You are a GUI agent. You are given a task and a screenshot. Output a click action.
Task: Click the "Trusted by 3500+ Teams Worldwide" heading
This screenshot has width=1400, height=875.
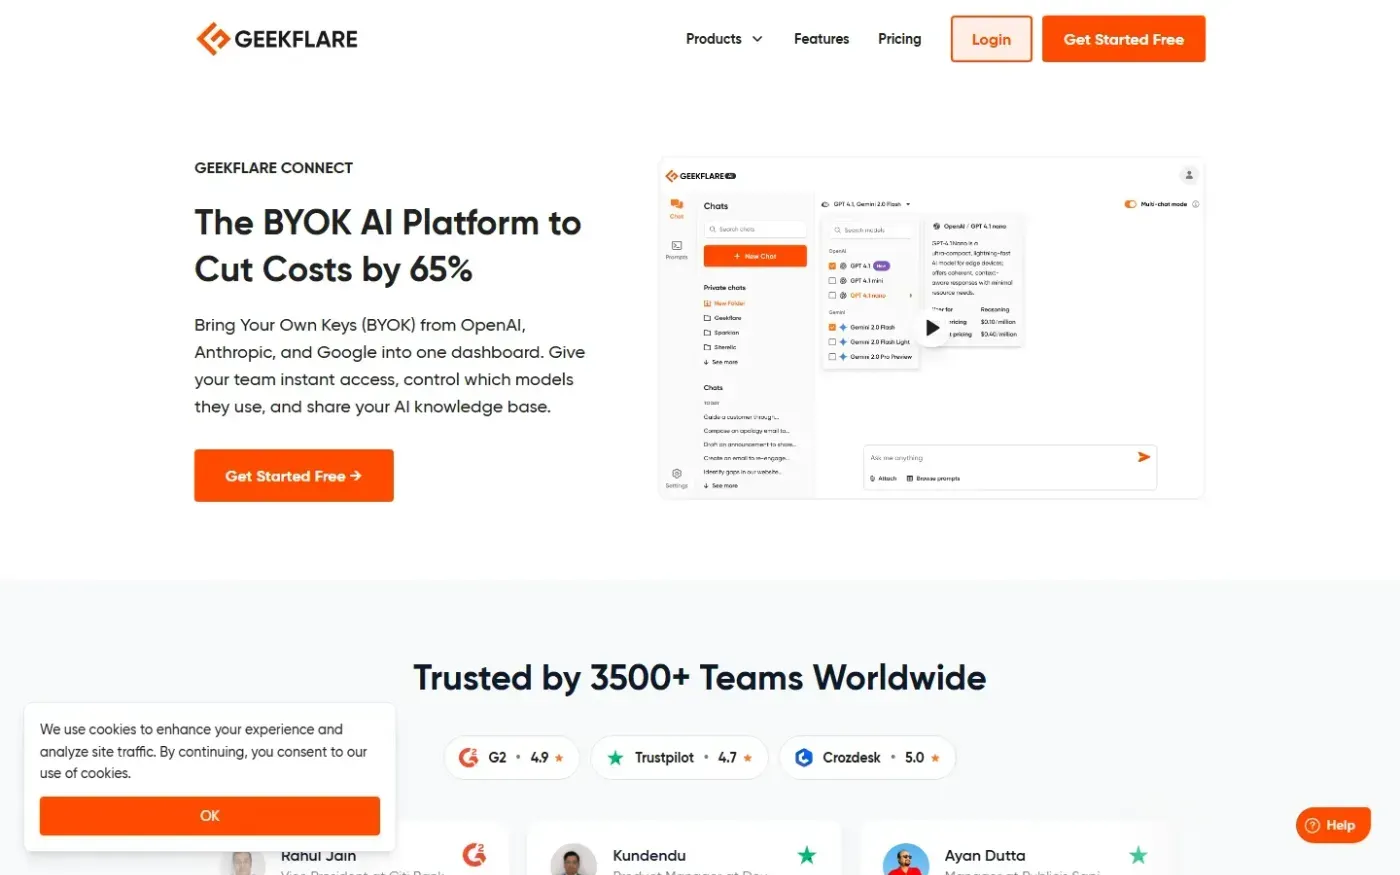tap(700, 678)
